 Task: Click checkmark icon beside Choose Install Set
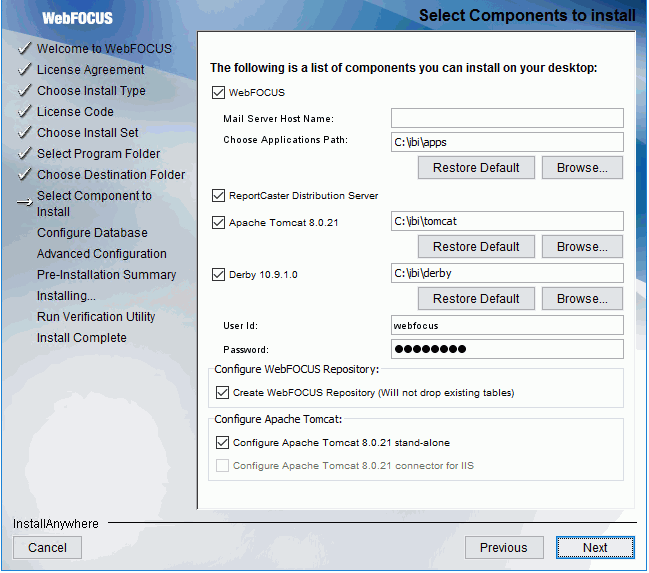click(x=24, y=132)
